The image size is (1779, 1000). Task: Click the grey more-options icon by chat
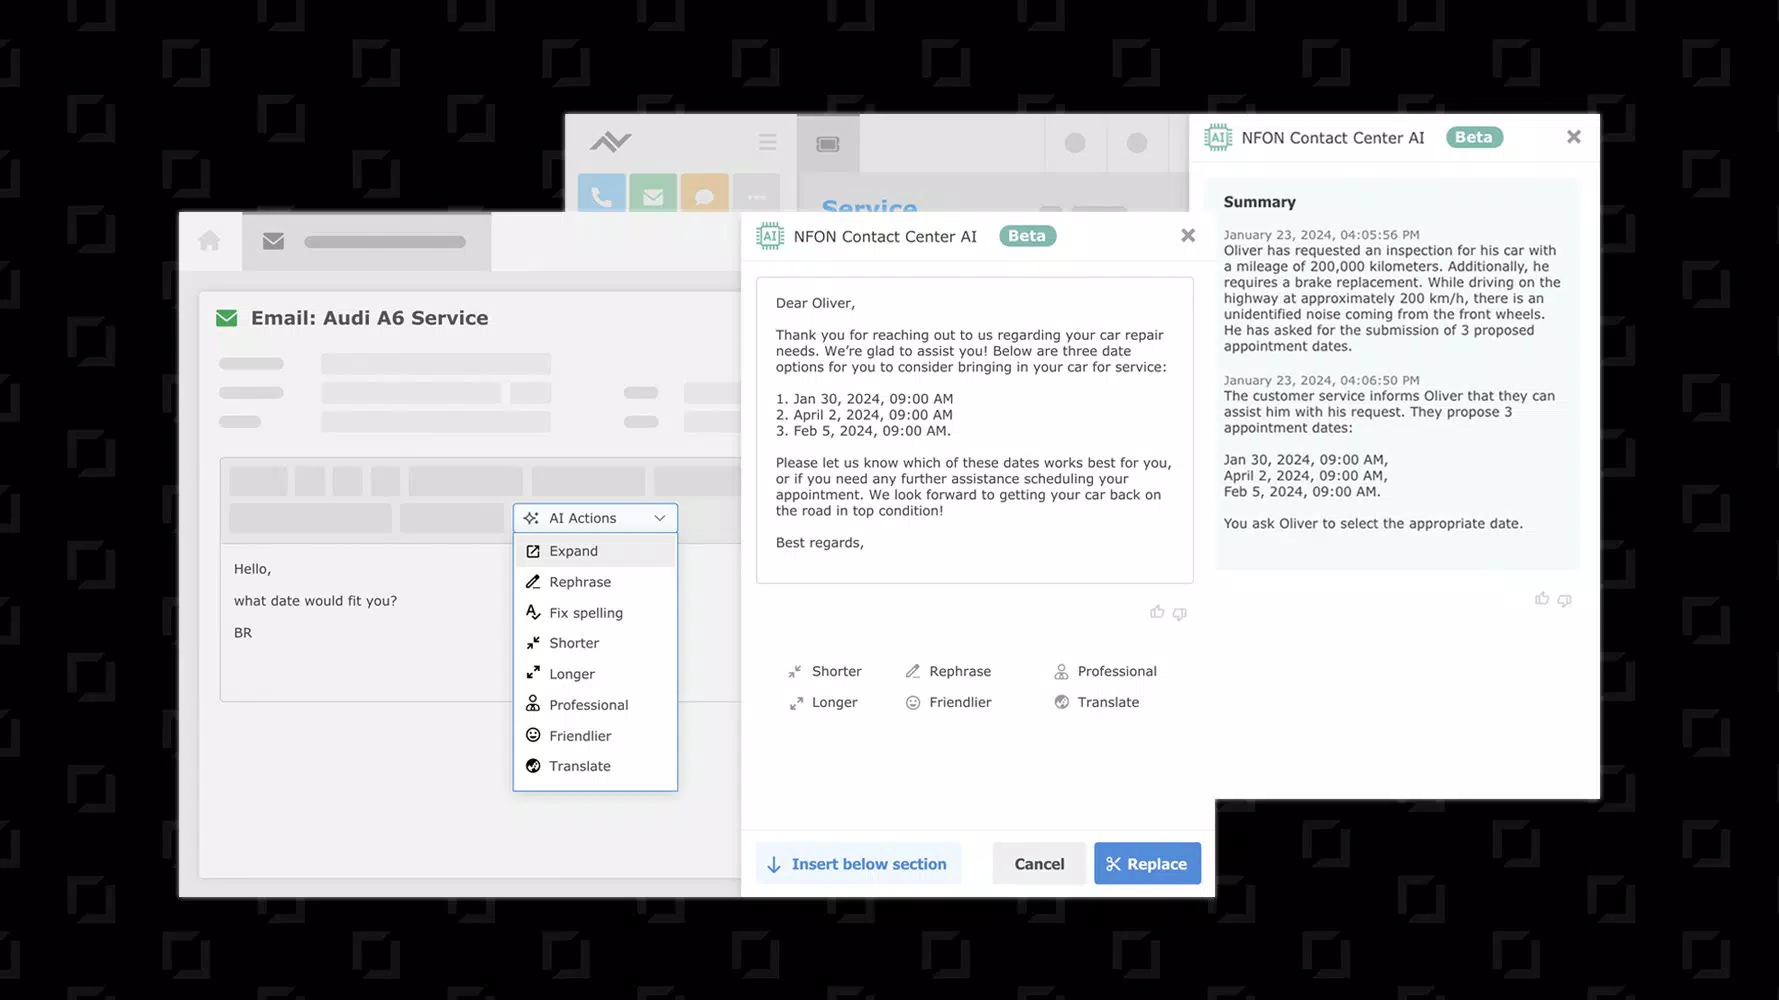click(x=757, y=193)
